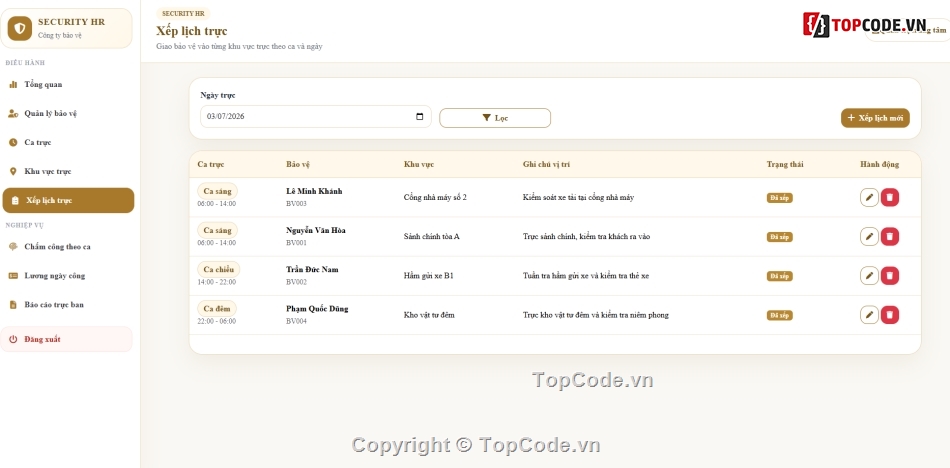Click the Ca trực column header
950x468 pixels.
[x=211, y=164]
